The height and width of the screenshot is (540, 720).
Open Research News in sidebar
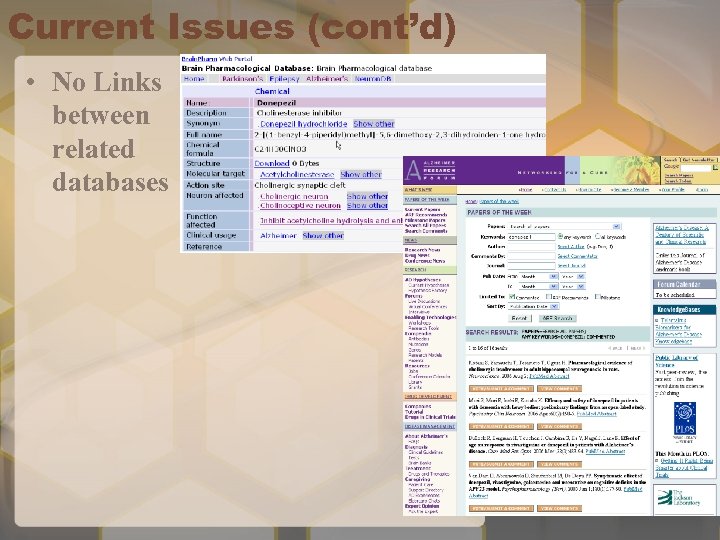(x=422, y=250)
